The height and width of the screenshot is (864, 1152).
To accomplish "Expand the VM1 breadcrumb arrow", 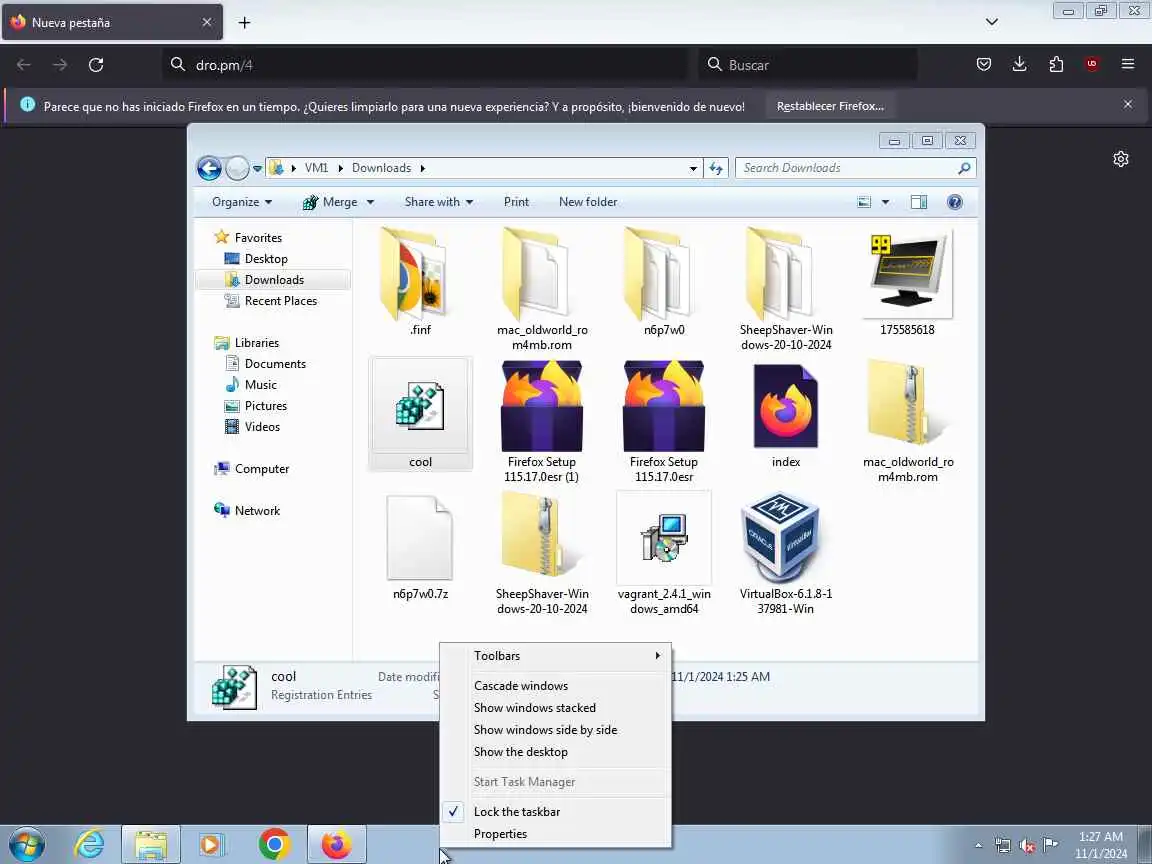I will pos(340,168).
